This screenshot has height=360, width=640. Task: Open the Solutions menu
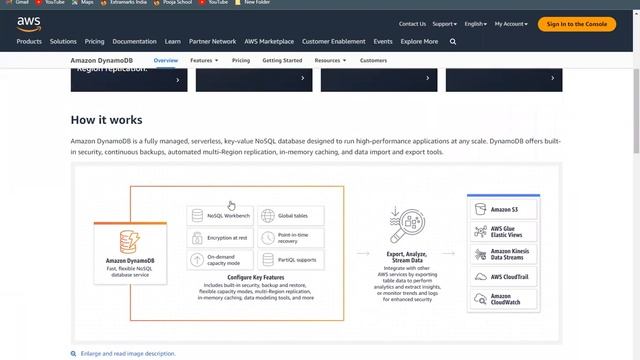click(63, 42)
